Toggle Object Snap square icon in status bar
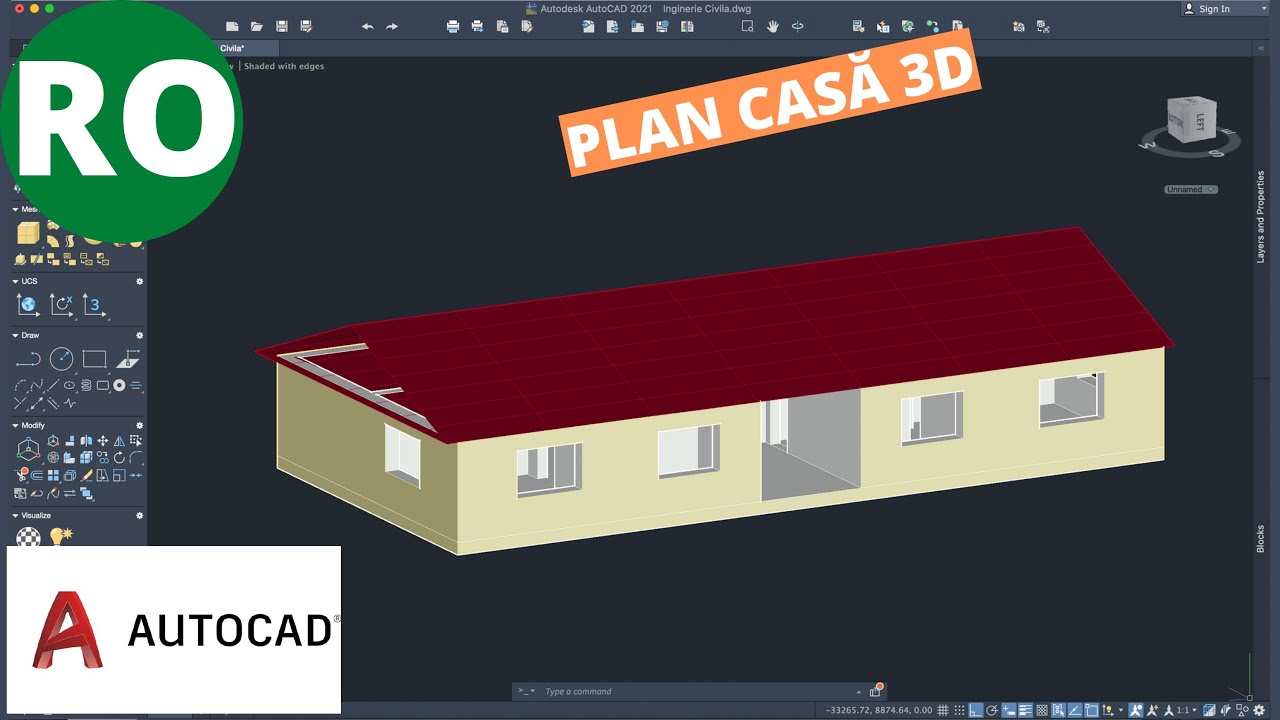 [1091, 710]
